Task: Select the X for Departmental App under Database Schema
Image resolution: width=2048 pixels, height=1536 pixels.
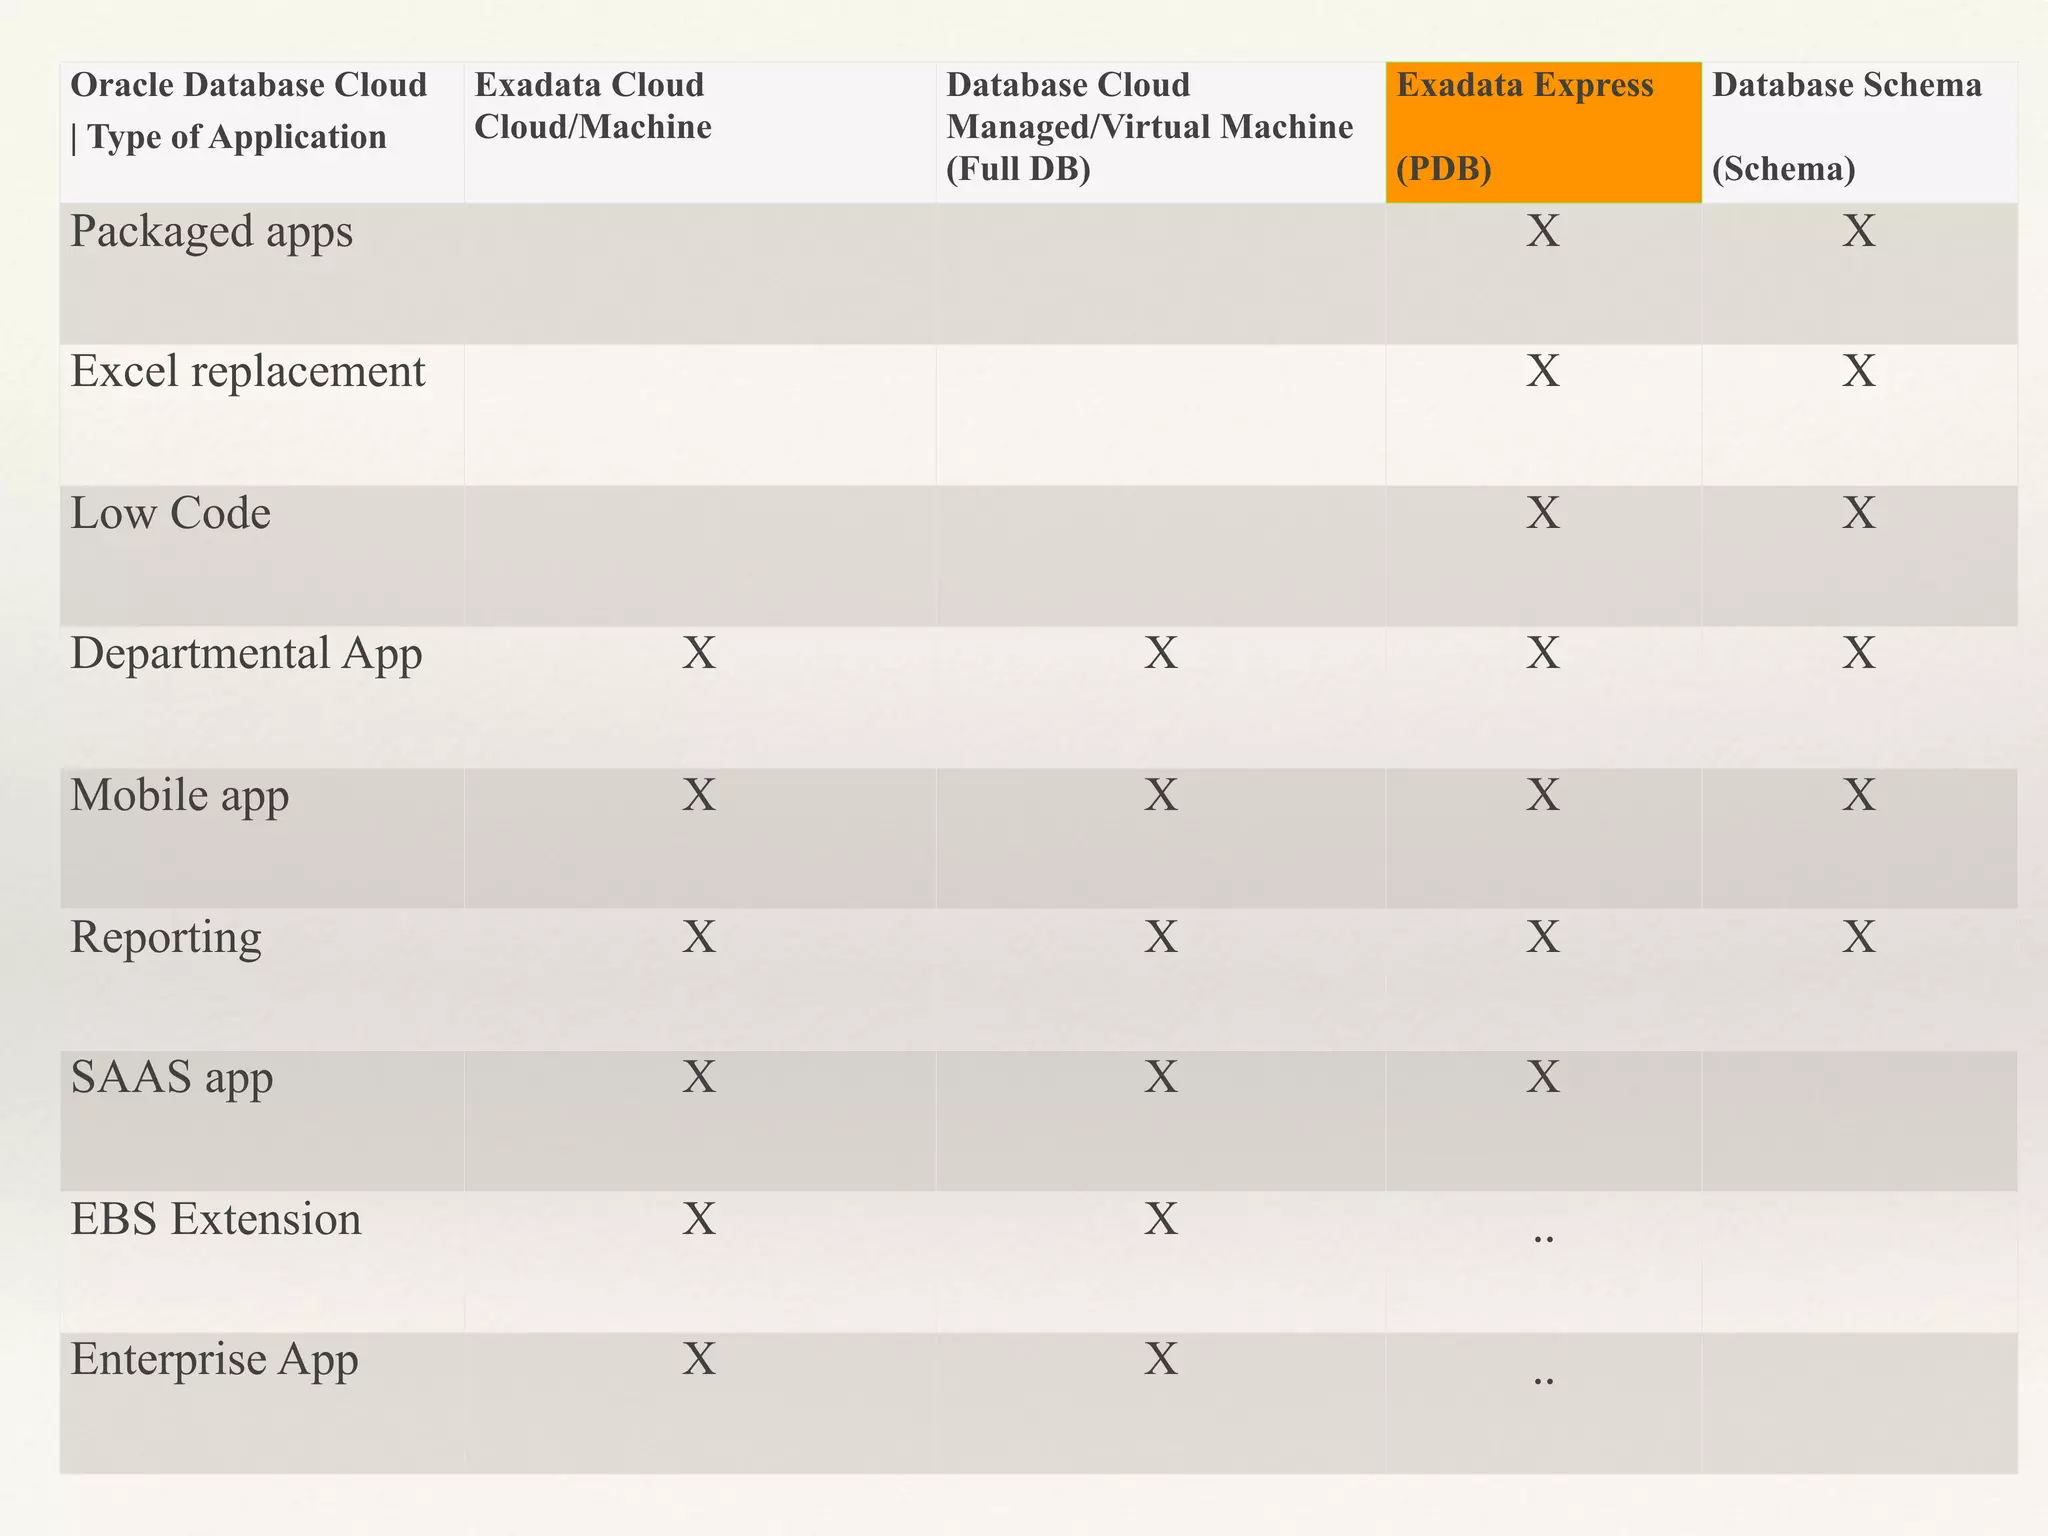Action: [x=1859, y=654]
